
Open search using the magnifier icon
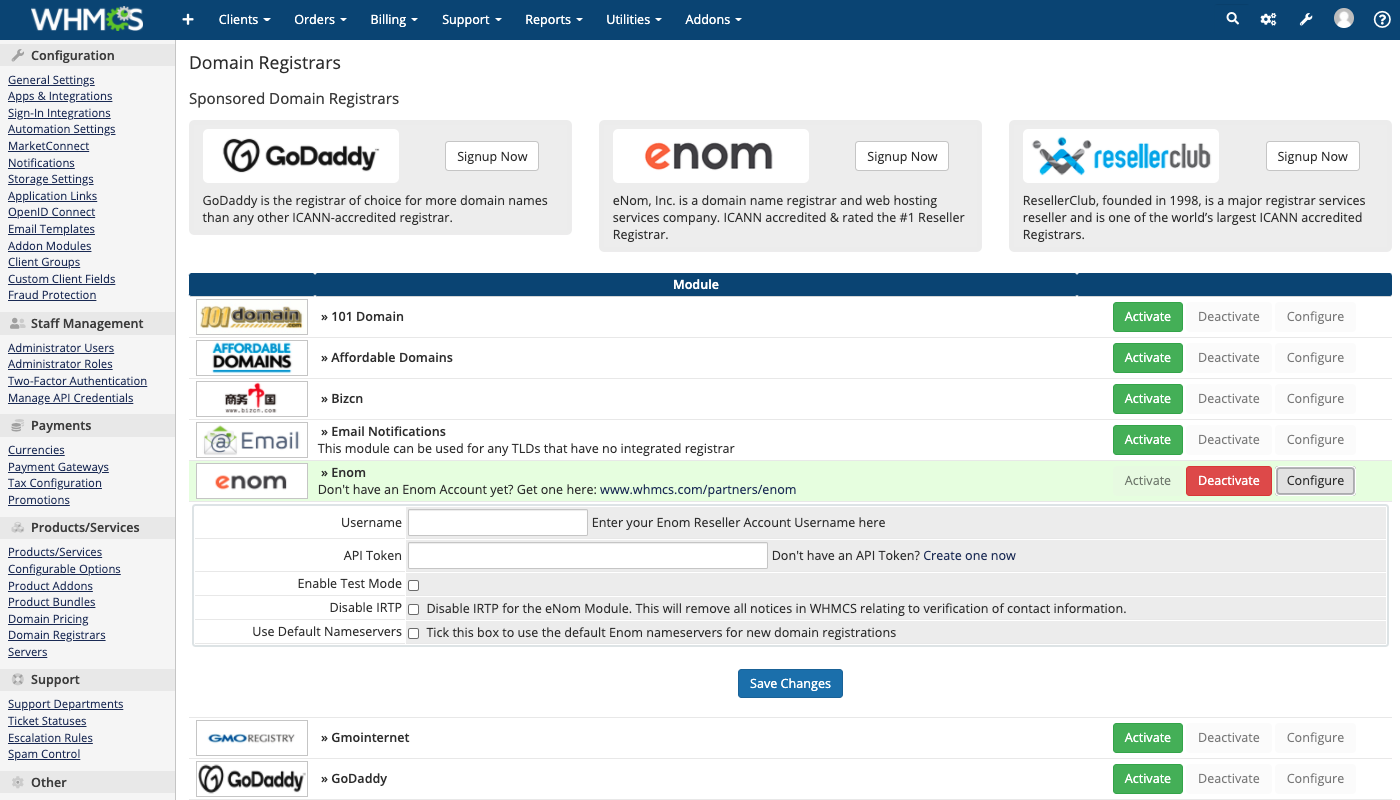1232,19
